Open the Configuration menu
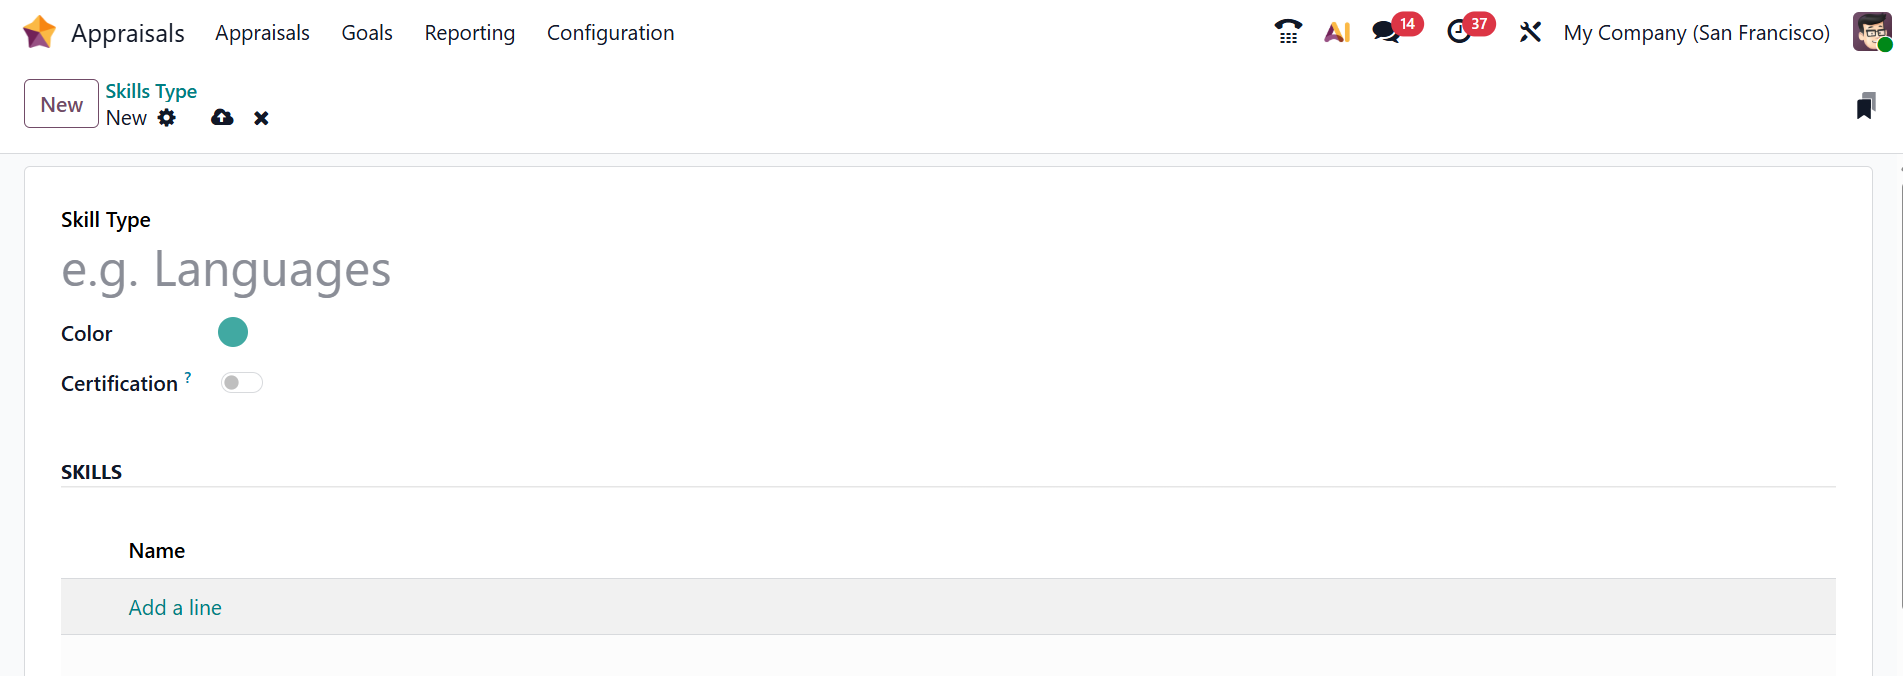The height and width of the screenshot is (676, 1903). click(610, 33)
